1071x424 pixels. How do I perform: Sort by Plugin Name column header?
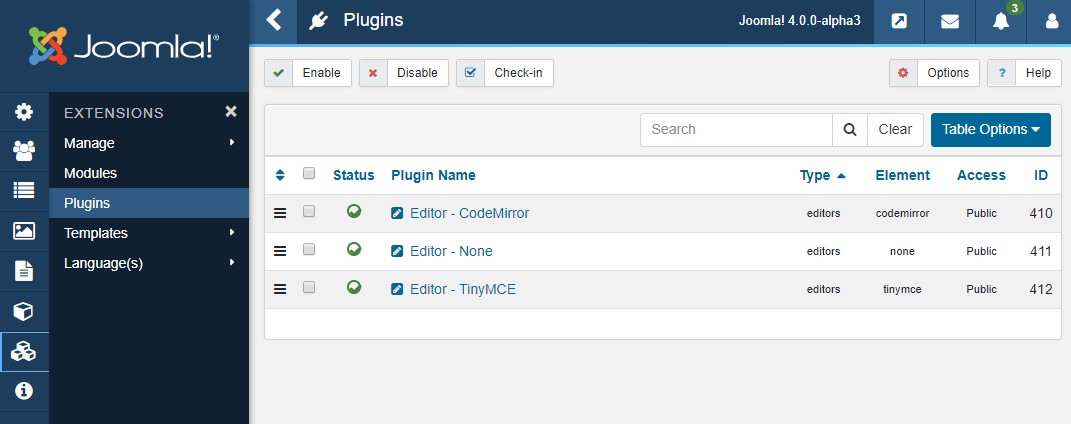433,175
